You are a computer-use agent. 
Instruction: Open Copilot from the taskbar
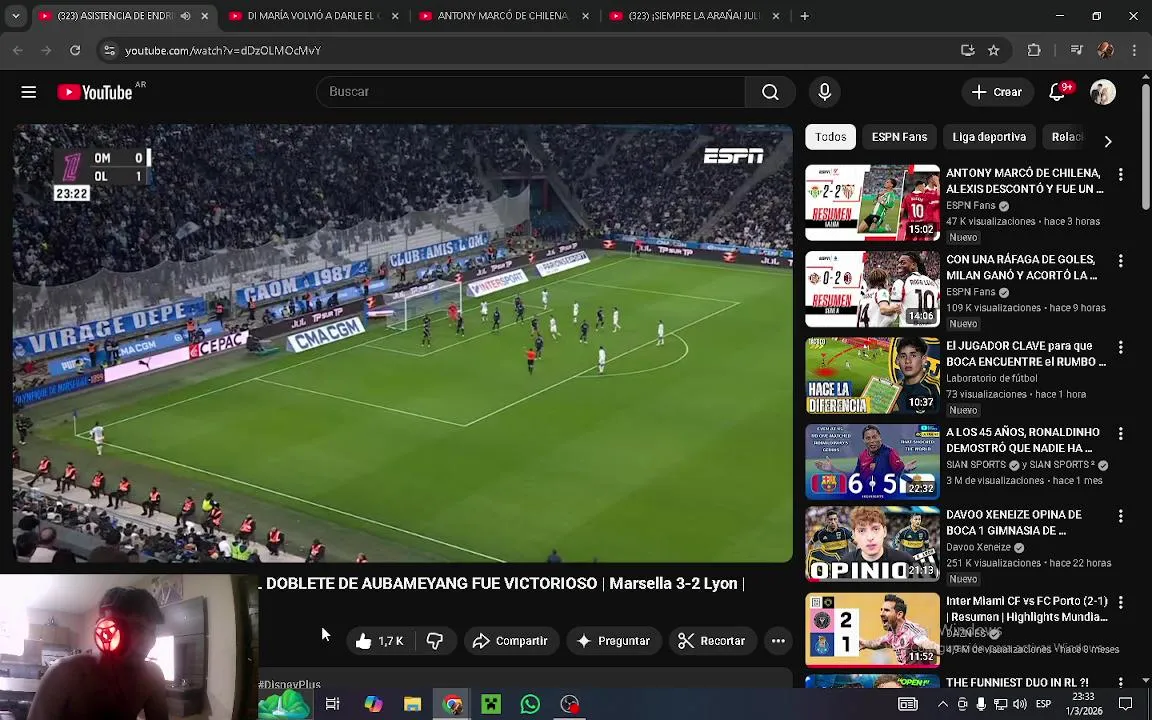pyautogui.click(x=373, y=704)
